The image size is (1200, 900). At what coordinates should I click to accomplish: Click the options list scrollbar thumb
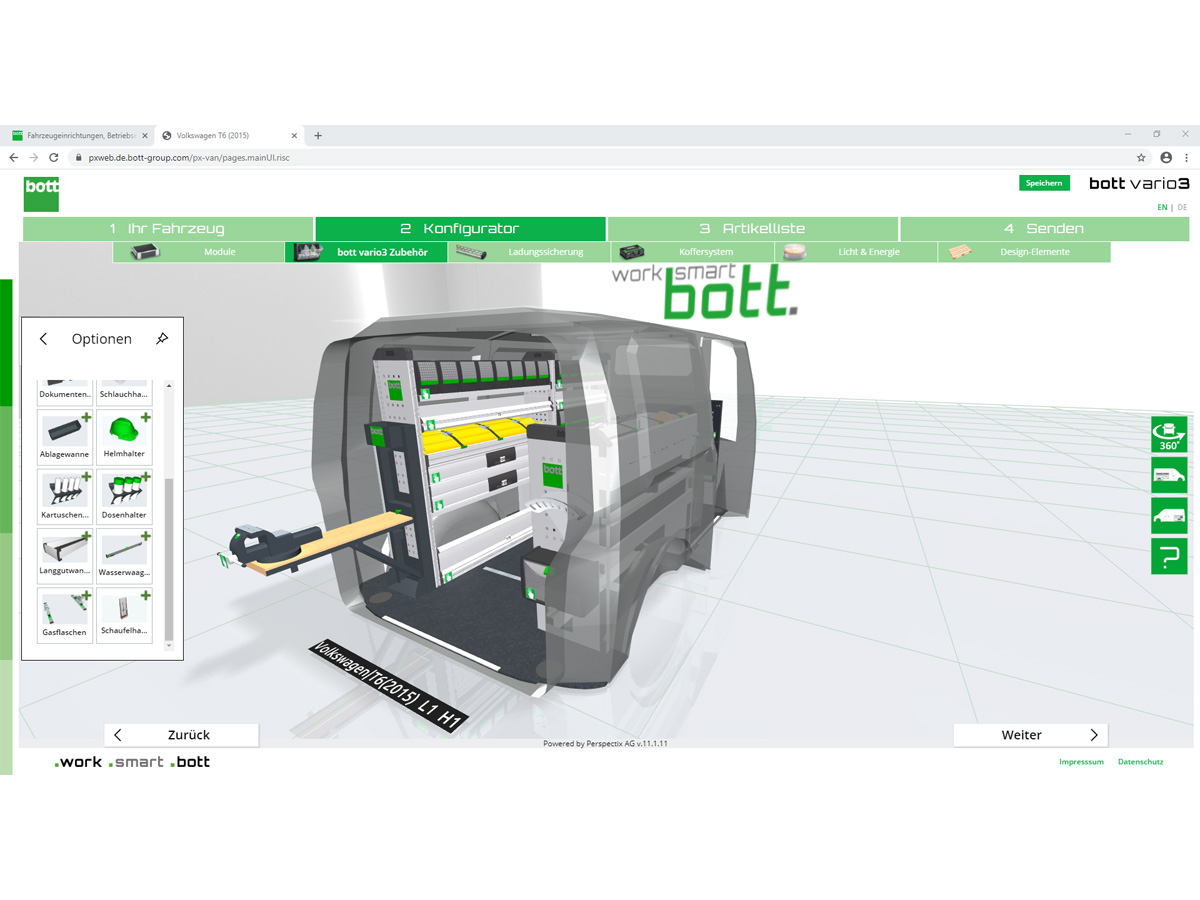tap(169, 559)
